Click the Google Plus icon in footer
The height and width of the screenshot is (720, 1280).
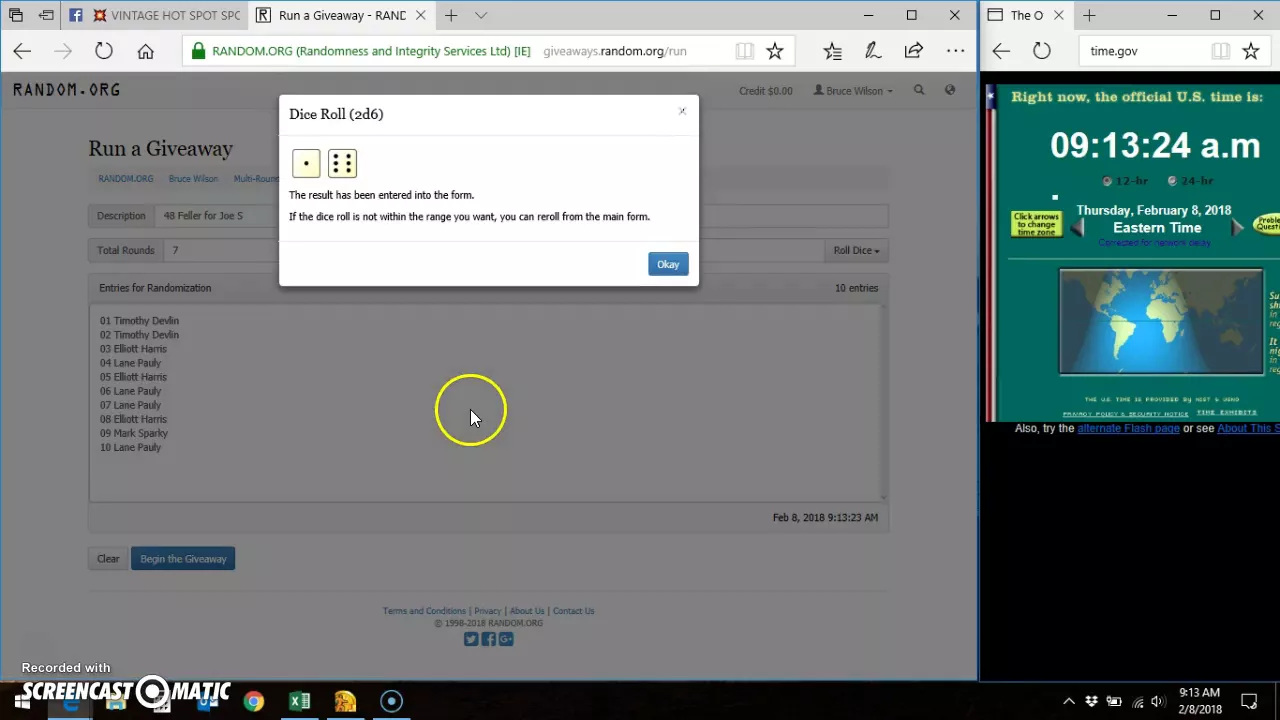pos(506,639)
